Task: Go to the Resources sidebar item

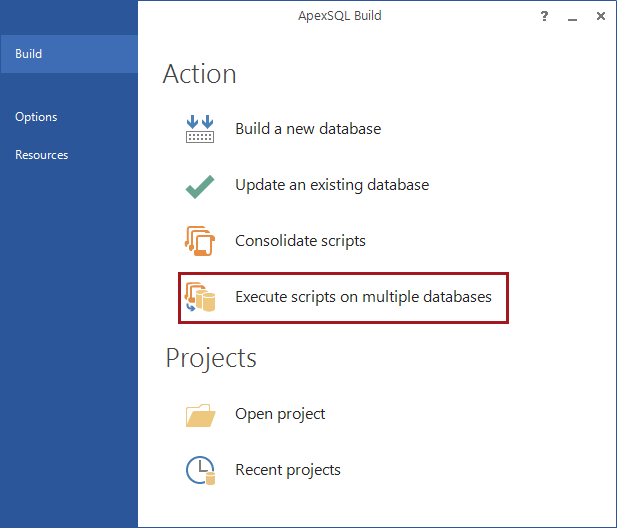Action: 41,155
